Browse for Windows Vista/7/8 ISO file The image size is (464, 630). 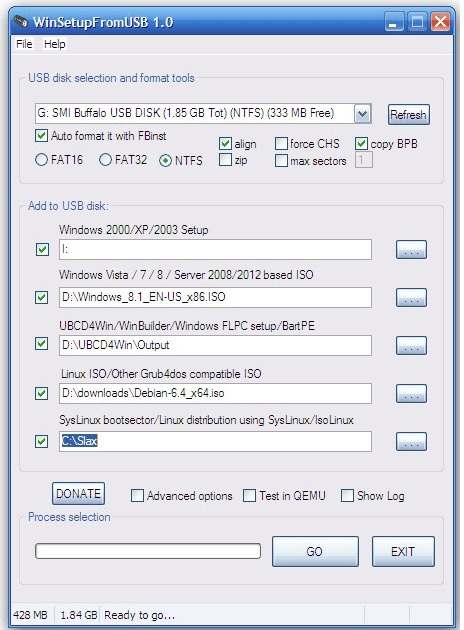411,297
